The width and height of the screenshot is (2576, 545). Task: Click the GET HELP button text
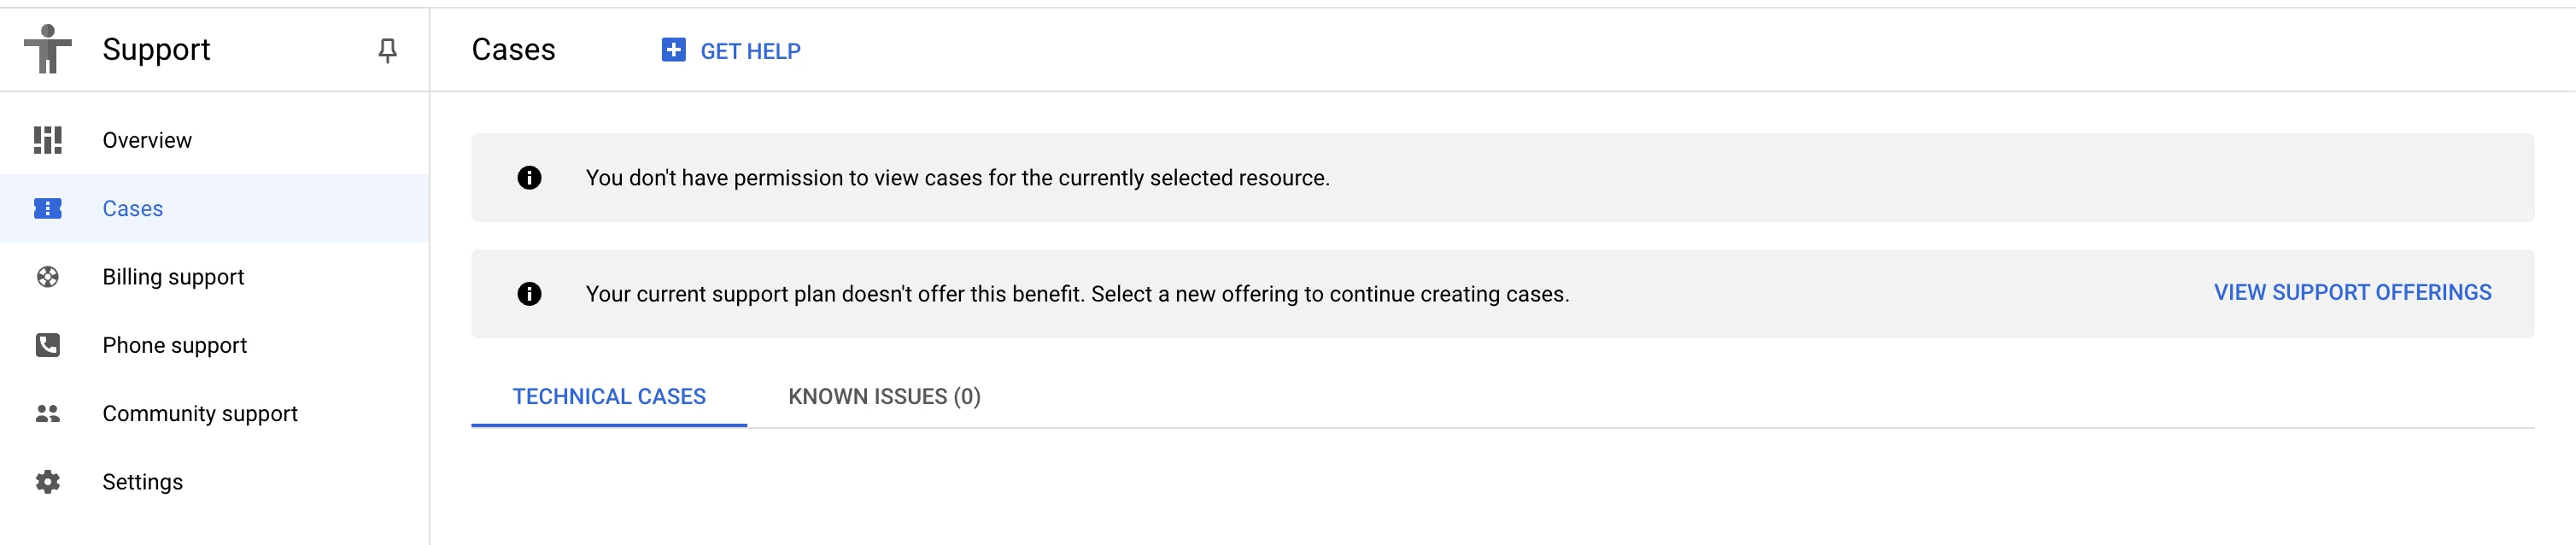pos(750,51)
